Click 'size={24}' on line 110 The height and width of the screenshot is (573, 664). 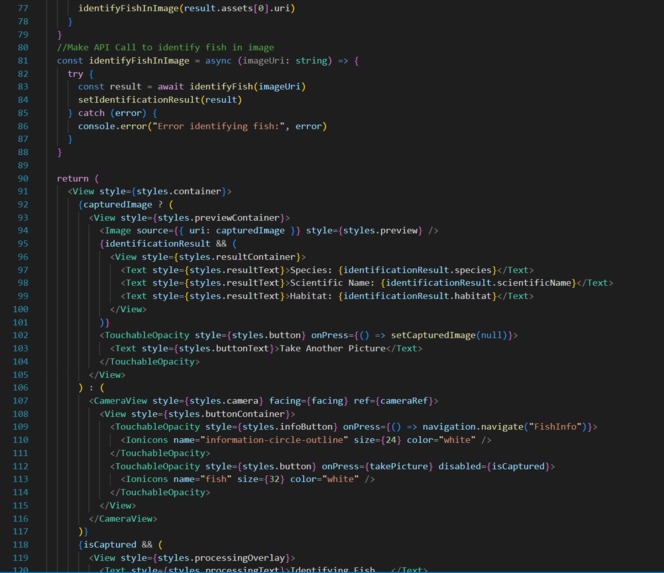pyautogui.click(x=377, y=440)
